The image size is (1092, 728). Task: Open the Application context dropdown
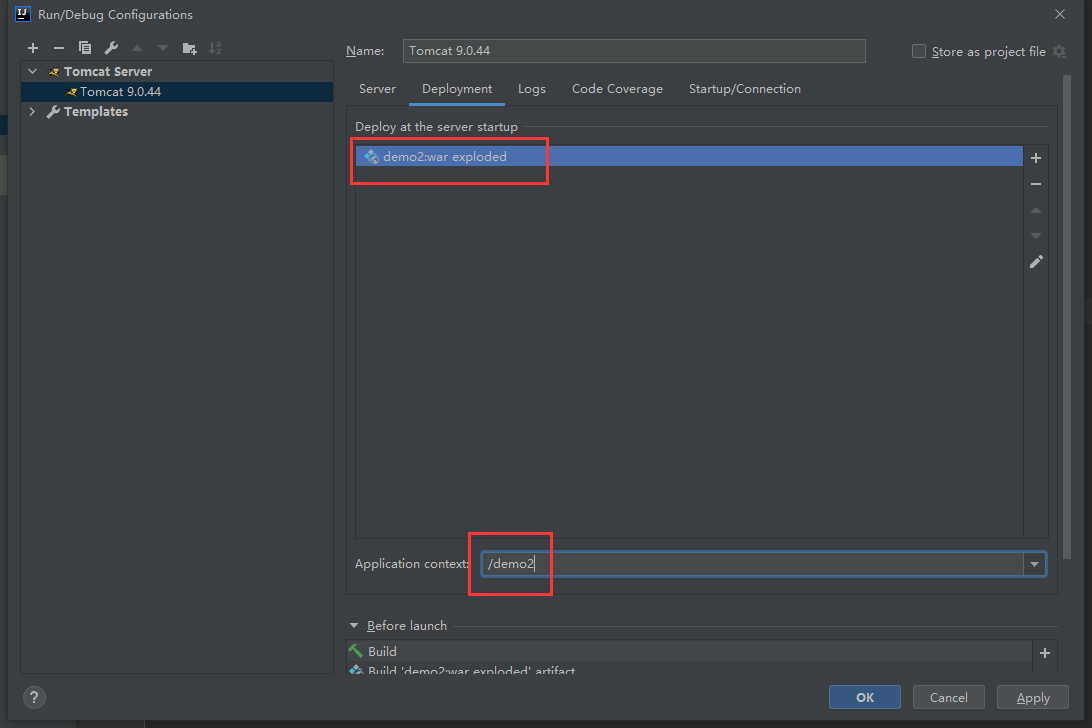coord(1034,564)
